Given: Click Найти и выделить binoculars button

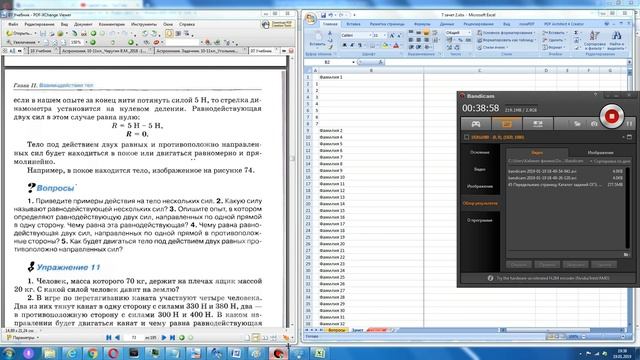Looking at the screenshot, I should pos(617,40).
